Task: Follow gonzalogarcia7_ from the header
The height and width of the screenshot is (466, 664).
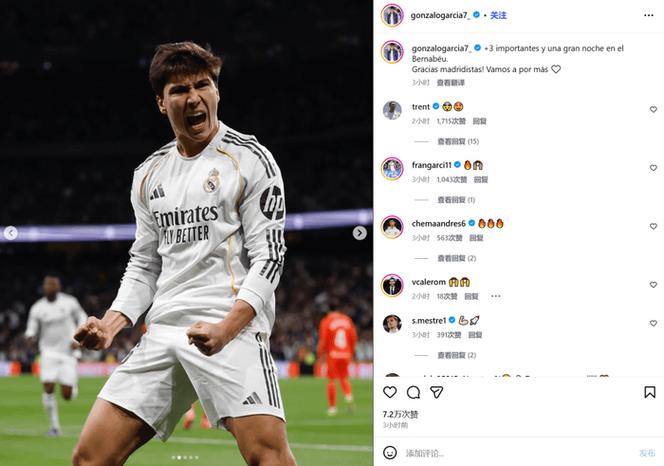Action: click(x=498, y=15)
